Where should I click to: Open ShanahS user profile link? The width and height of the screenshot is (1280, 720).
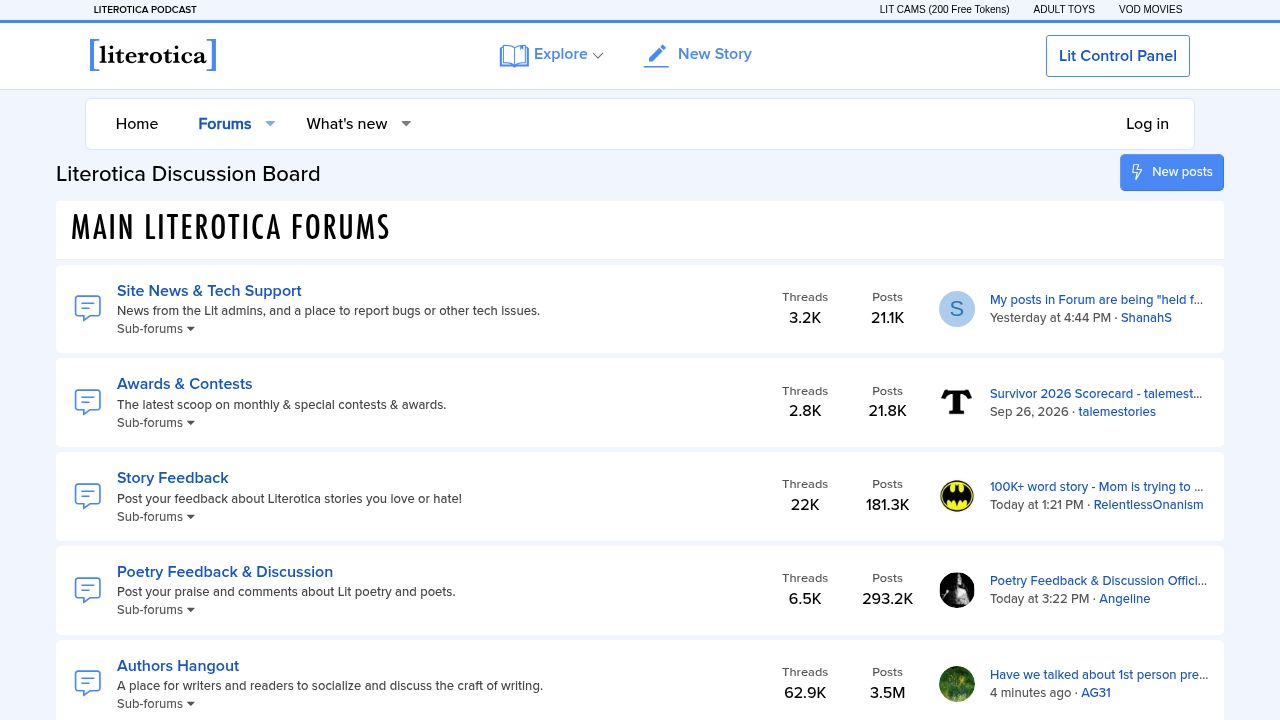pos(1146,318)
